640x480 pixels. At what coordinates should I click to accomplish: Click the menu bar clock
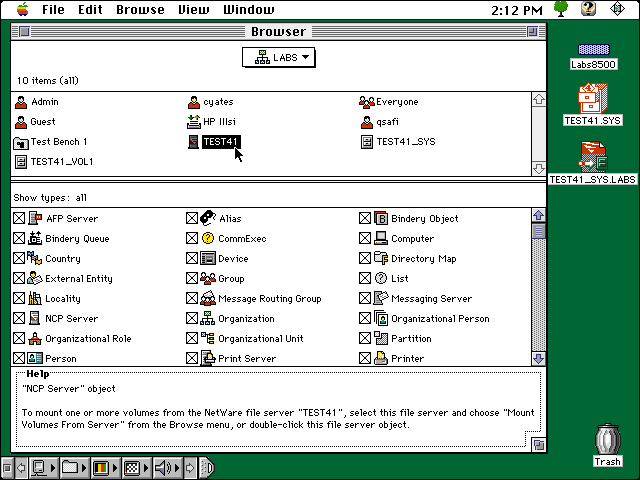(x=517, y=10)
